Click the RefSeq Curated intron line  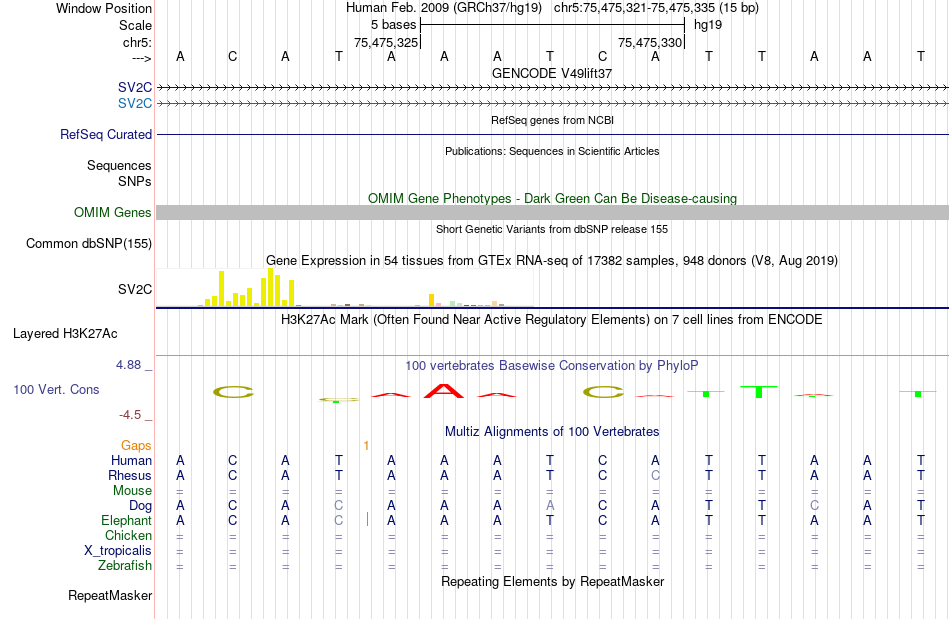552,134
